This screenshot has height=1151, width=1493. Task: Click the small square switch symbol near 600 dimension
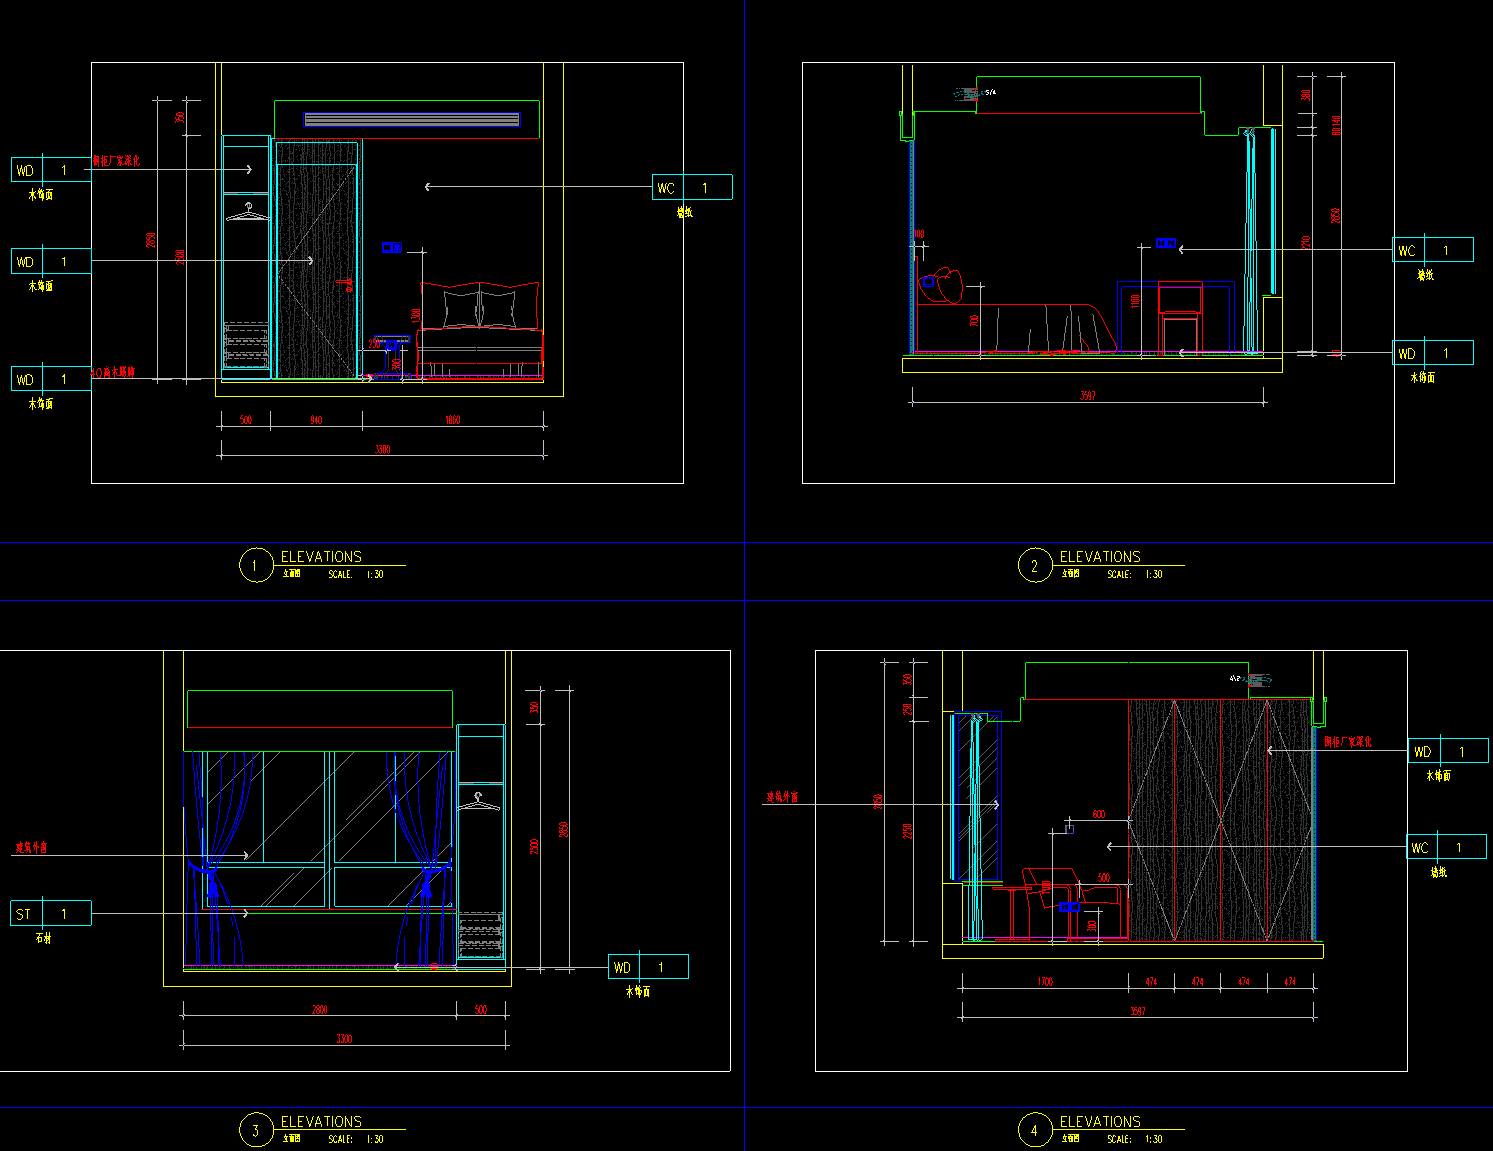coord(1069,827)
